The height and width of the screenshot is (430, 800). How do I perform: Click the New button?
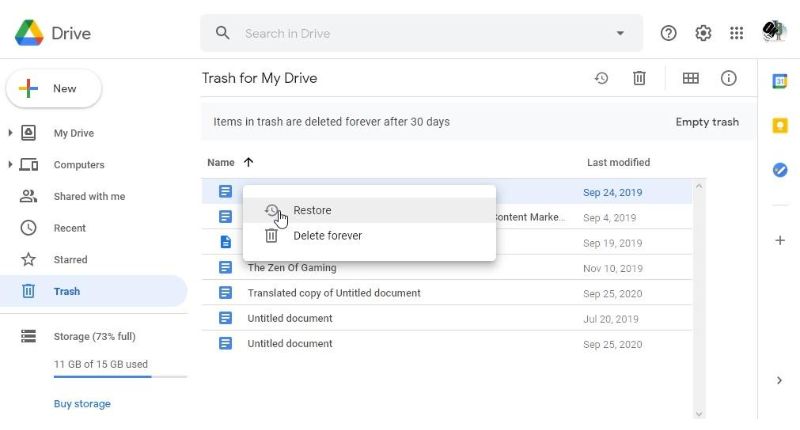click(x=54, y=89)
